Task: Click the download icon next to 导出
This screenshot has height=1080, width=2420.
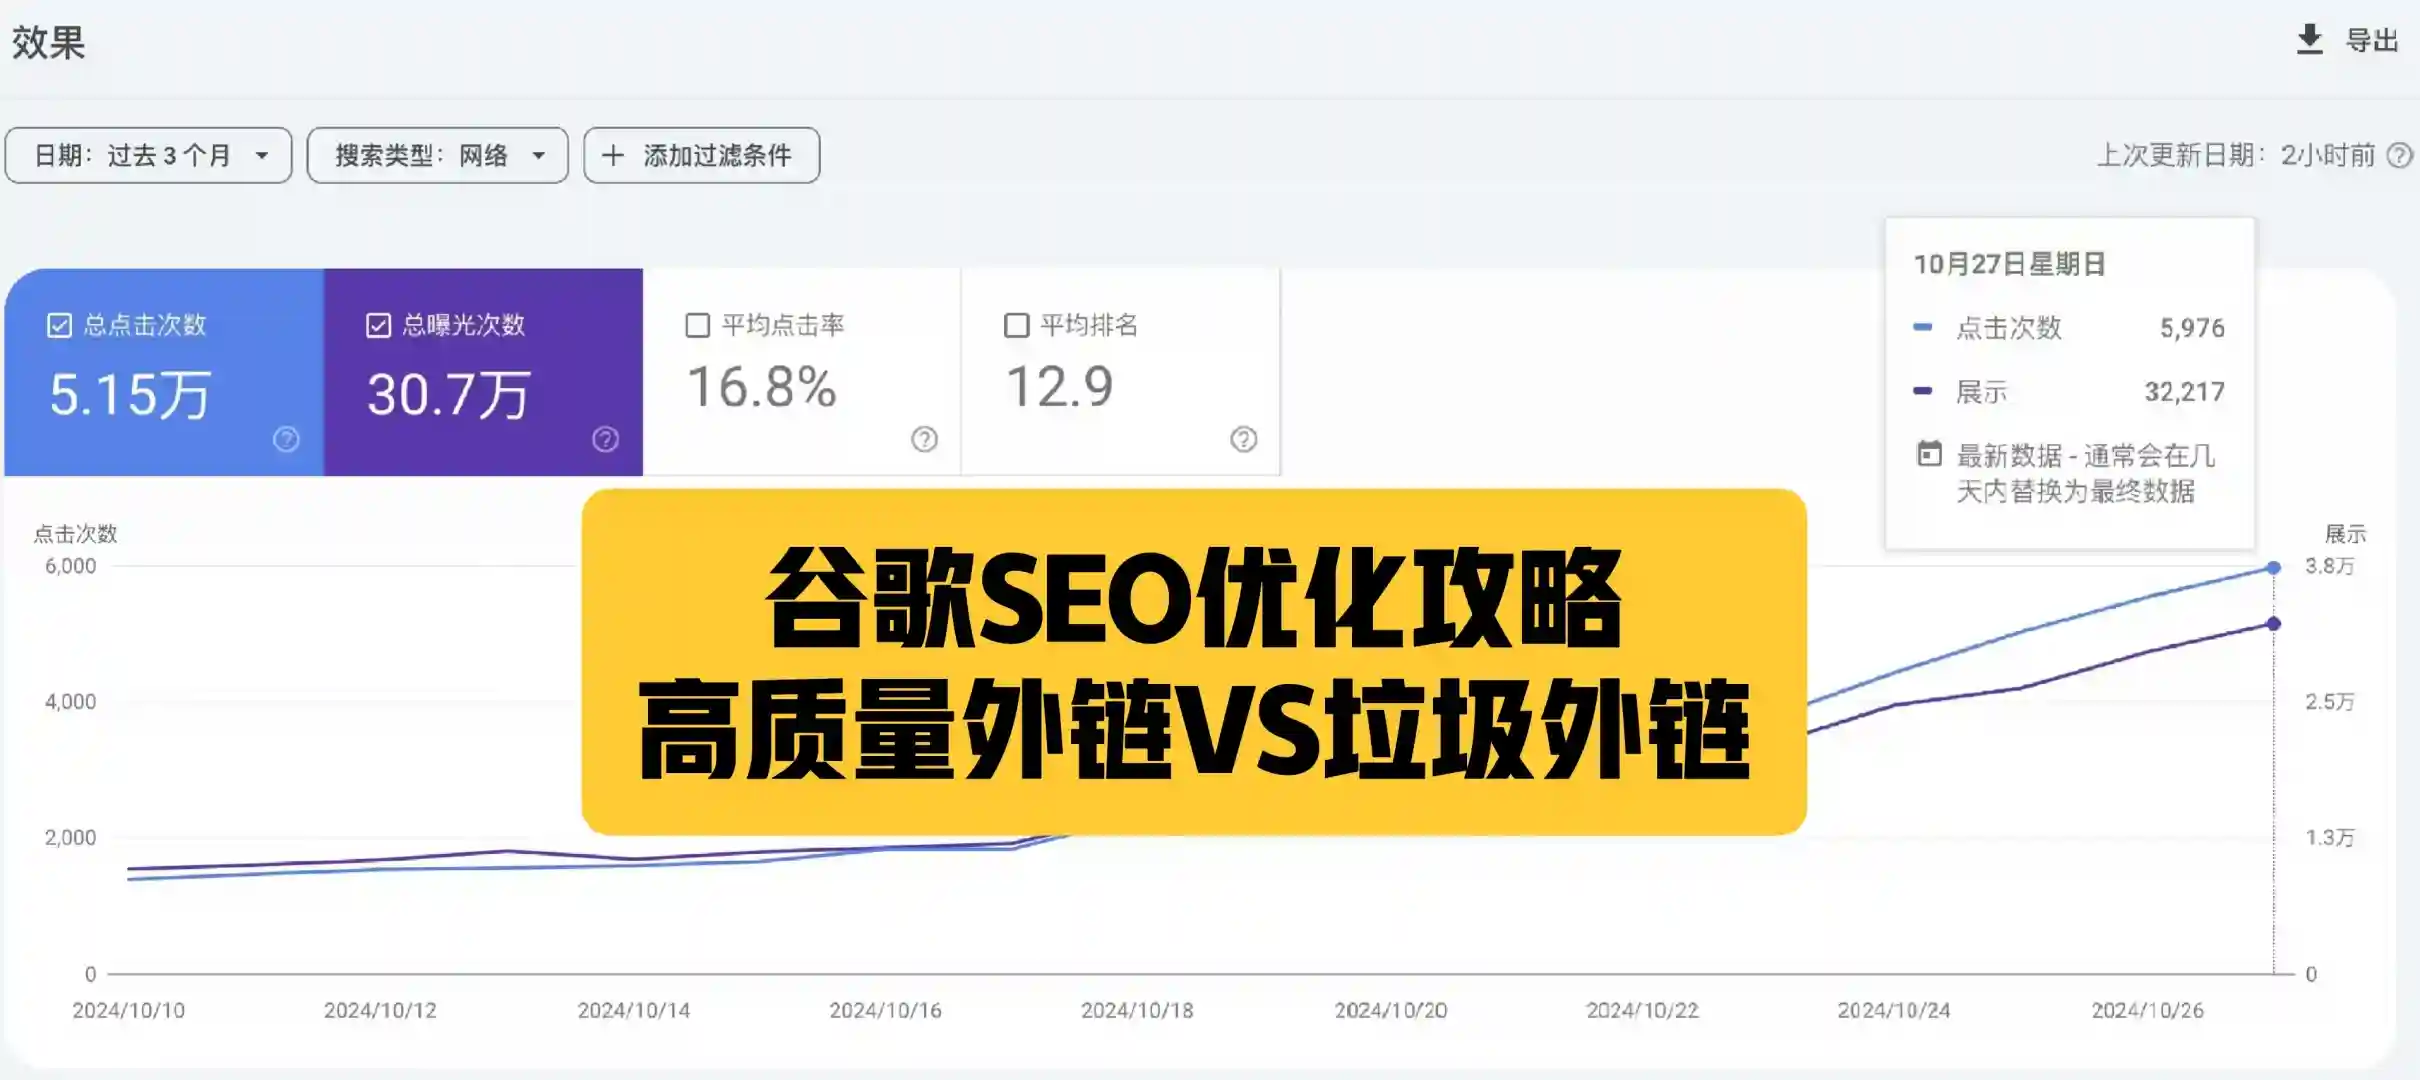Action: 2310,40
